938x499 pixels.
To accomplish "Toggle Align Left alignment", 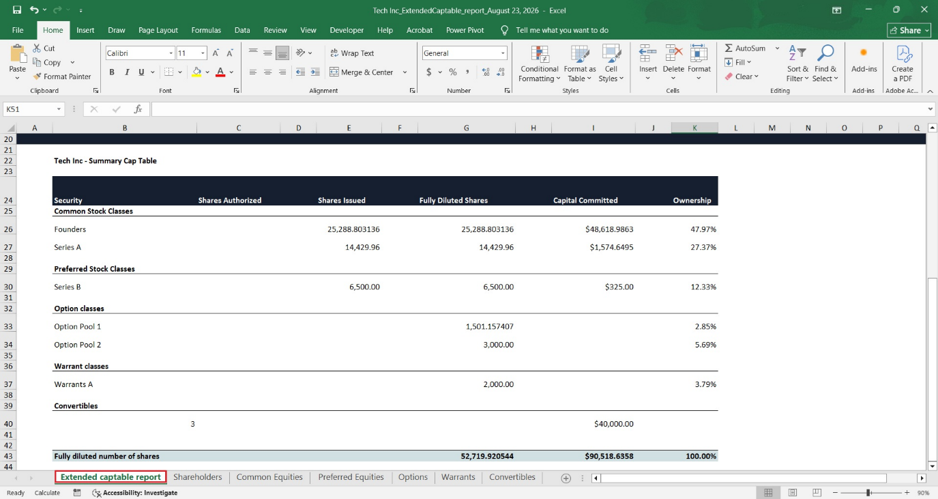I will pyautogui.click(x=253, y=72).
